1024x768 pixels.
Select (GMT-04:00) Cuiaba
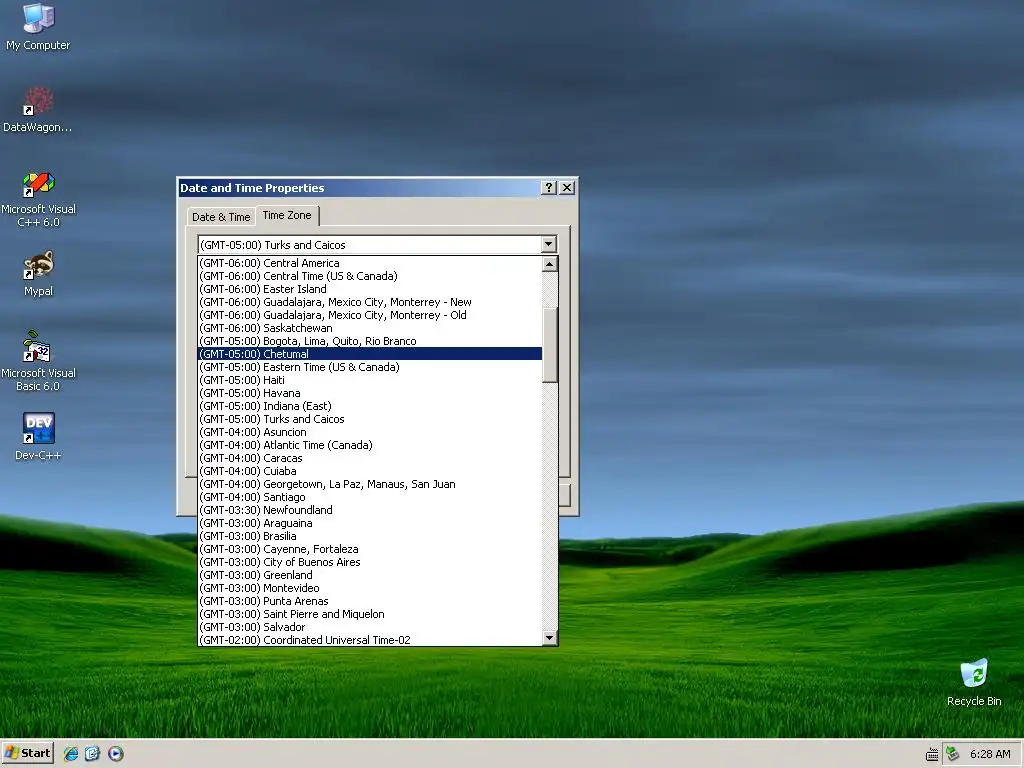(370, 472)
